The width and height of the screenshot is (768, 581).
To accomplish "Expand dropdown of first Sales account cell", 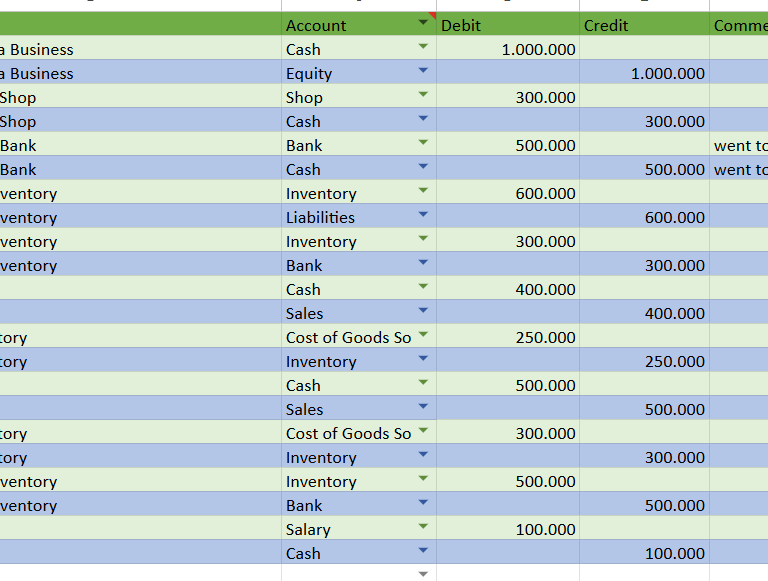I will tap(423, 311).
